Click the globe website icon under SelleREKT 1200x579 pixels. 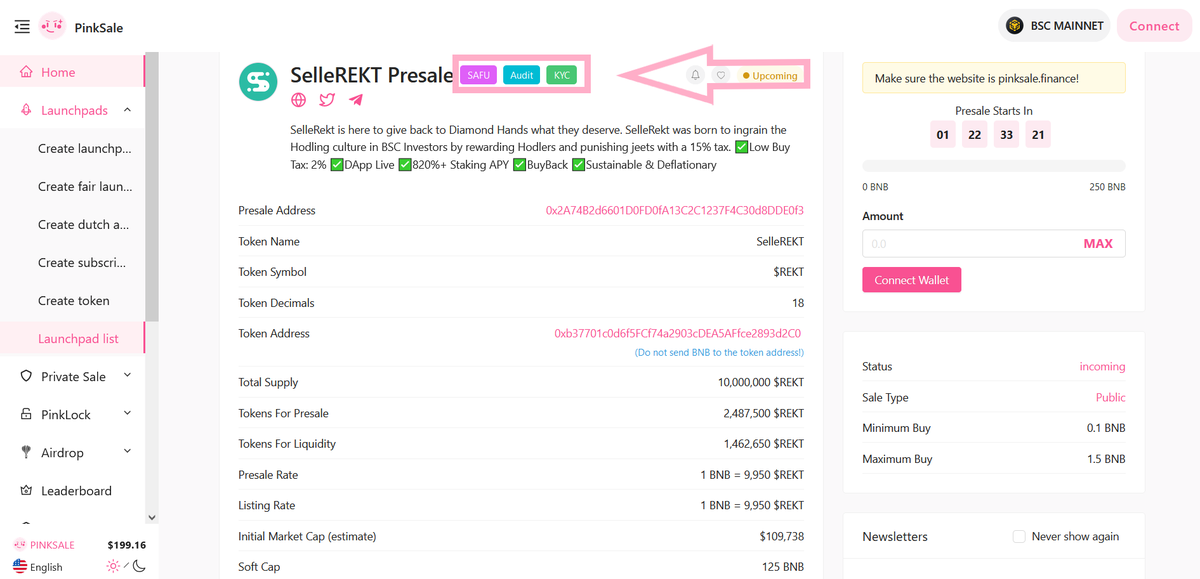297,99
